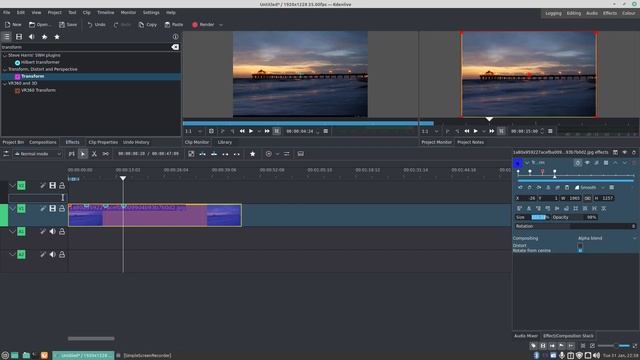
Task: Open the Render dropdown arrow
Action: [x=221, y=25]
